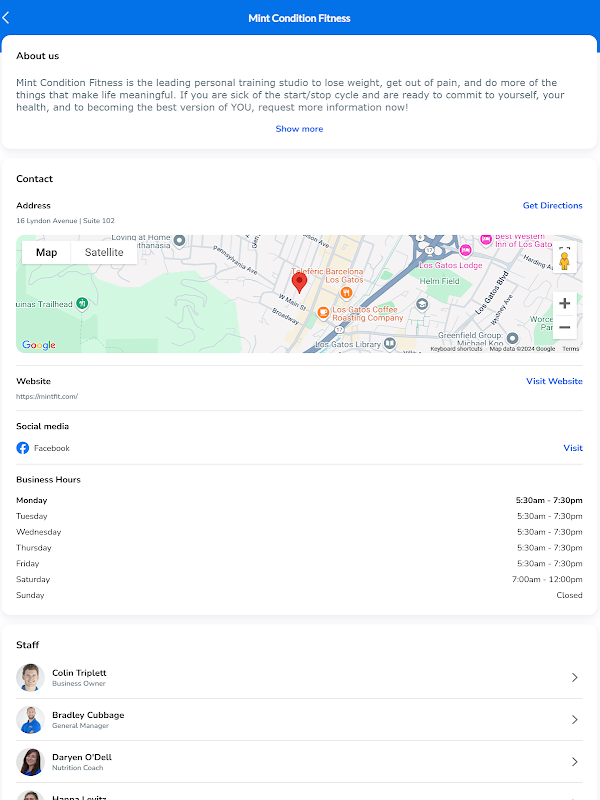Select Los Gatos Coffee Roasting Company marker
Screen dimensions: 600x800
click(323, 313)
